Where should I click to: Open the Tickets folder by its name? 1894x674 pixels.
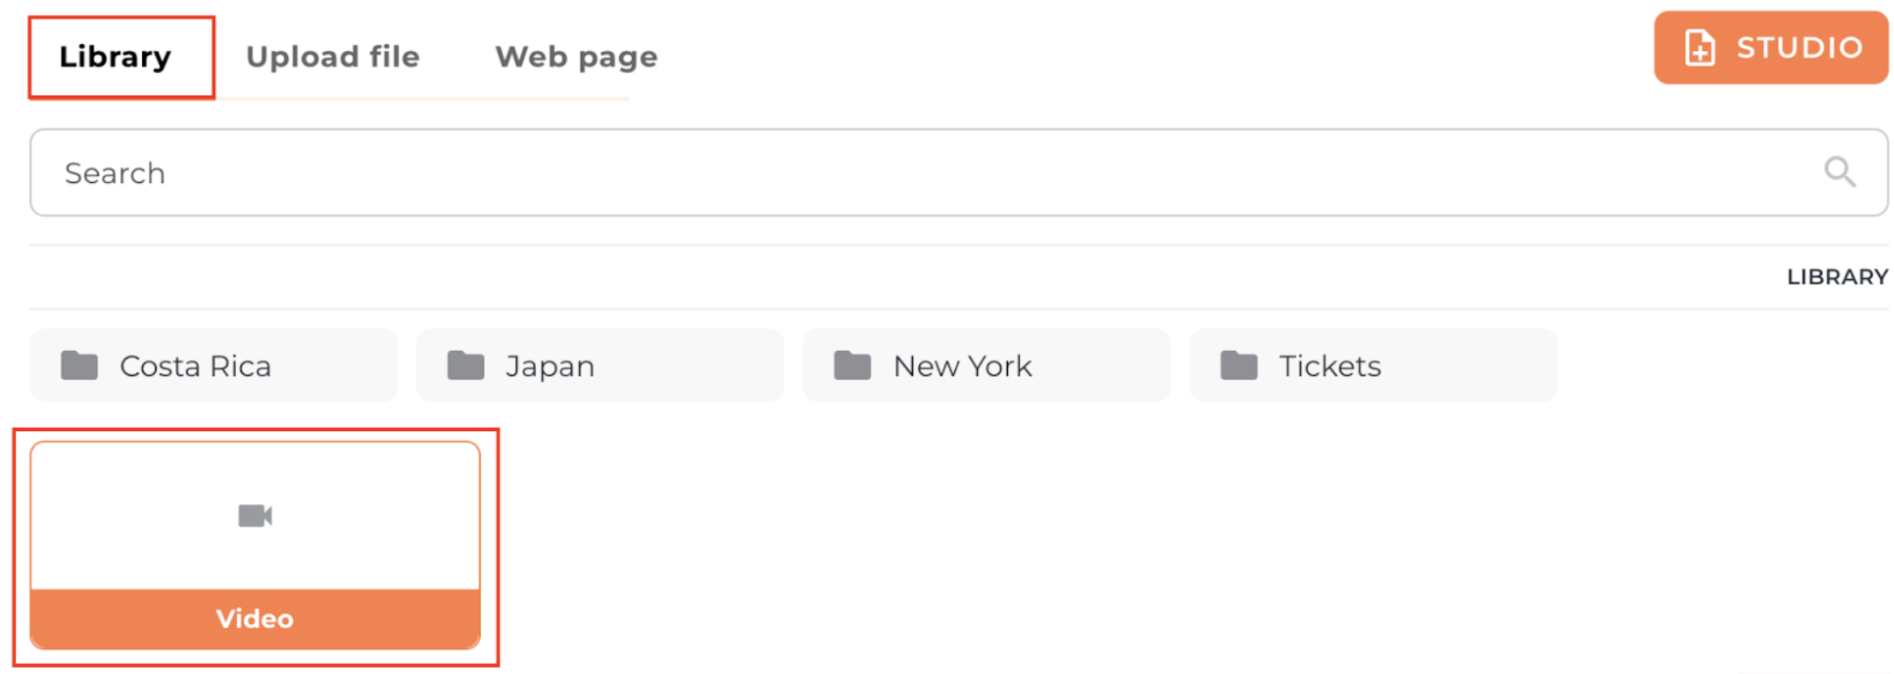[1330, 367]
